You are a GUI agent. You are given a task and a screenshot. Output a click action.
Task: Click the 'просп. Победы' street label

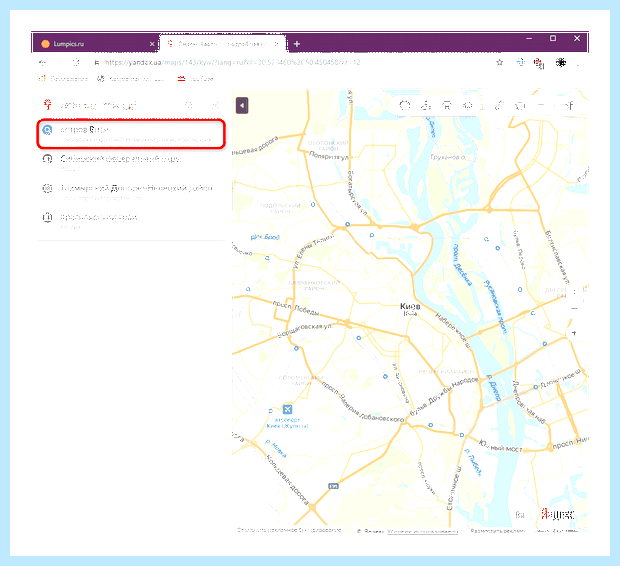pos(296,308)
